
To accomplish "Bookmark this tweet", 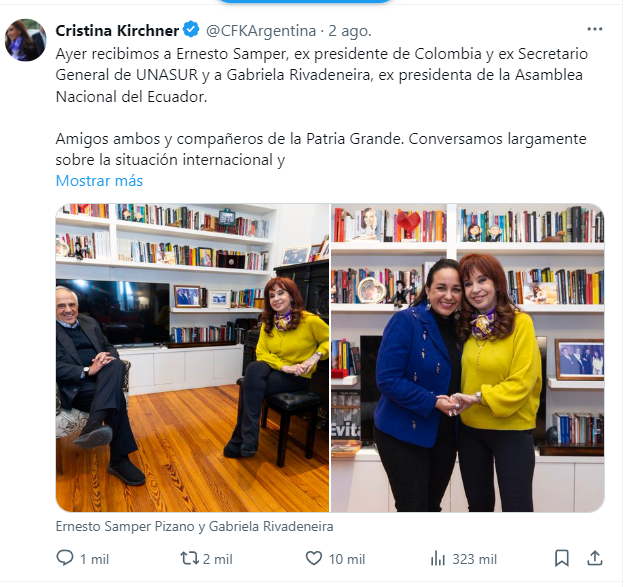I will tap(561, 558).
